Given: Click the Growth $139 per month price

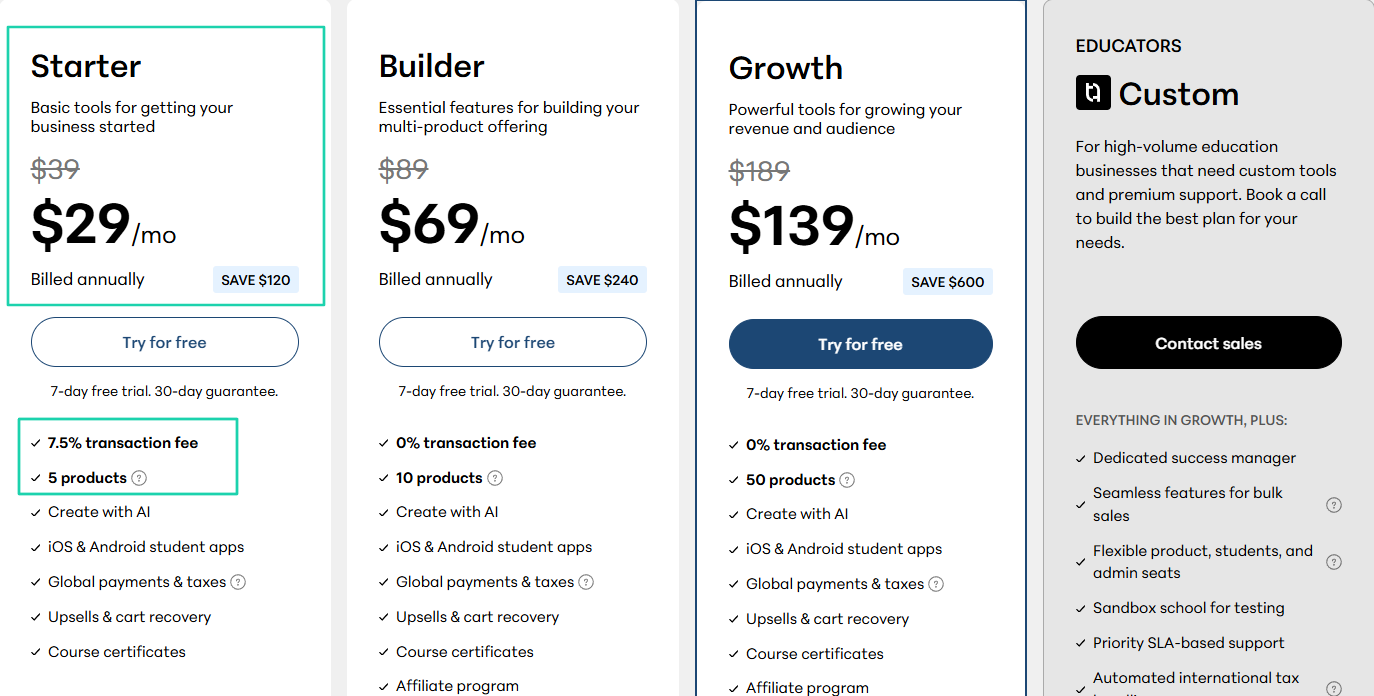Looking at the screenshot, I should (814, 226).
